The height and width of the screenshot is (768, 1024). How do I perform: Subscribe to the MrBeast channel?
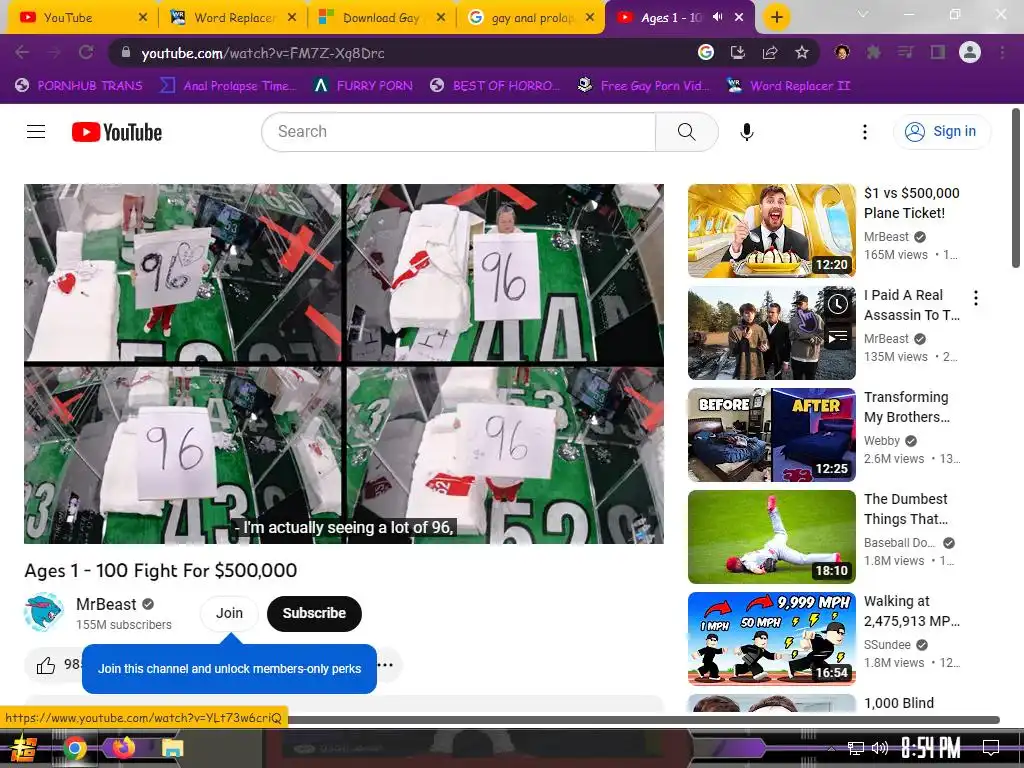point(314,613)
